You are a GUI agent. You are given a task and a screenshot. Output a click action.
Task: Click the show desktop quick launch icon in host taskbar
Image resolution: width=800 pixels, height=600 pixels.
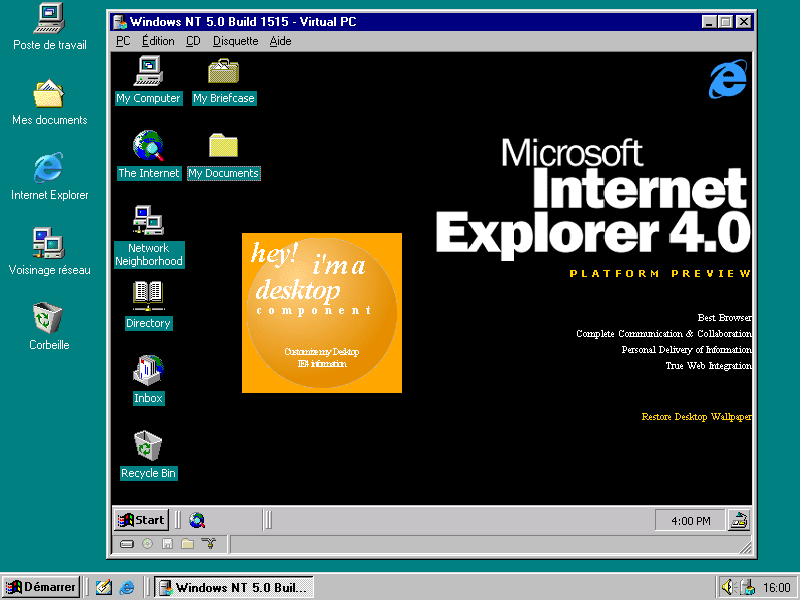point(104,587)
